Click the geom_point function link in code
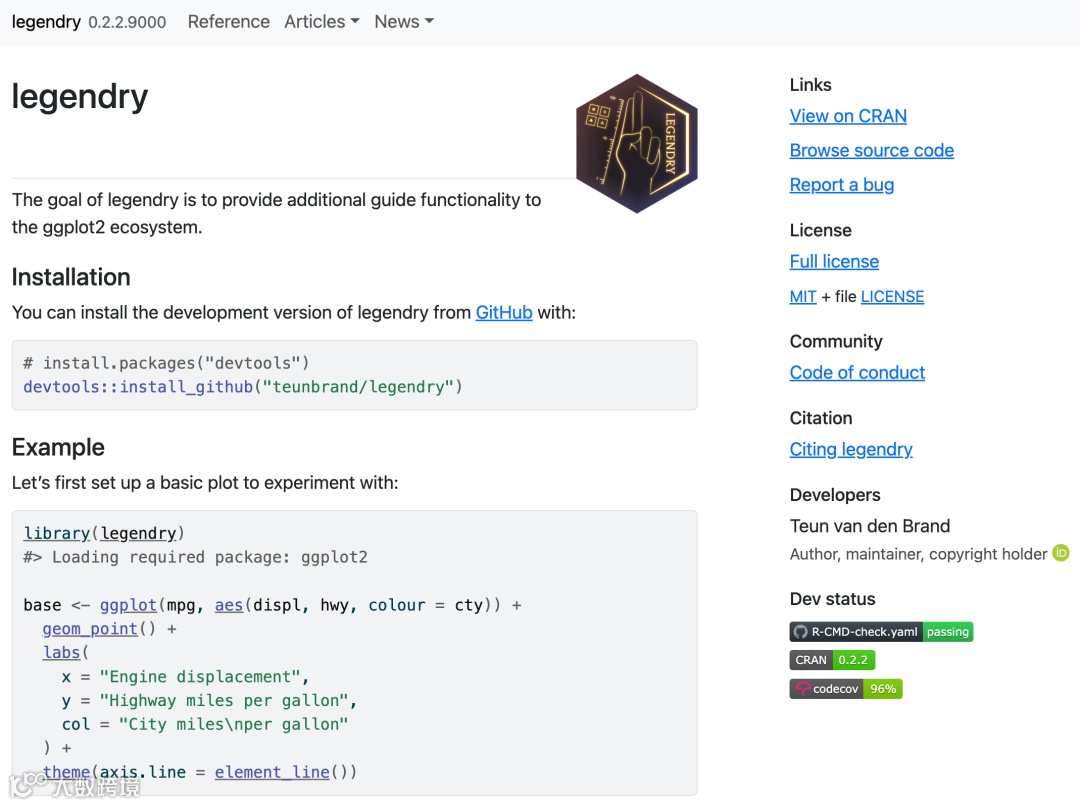Viewport: 1080px width, 806px height. pos(90,629)
